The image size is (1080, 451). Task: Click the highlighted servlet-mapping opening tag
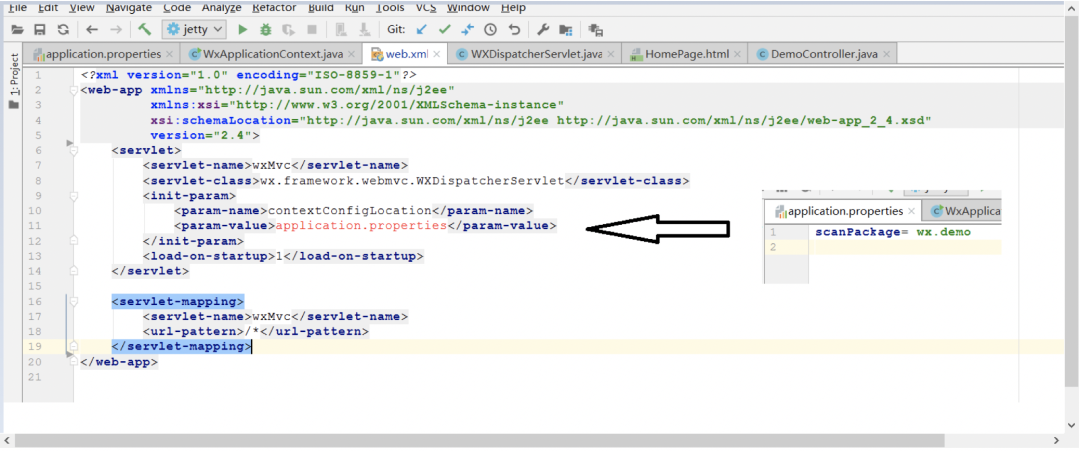[178, 302]
